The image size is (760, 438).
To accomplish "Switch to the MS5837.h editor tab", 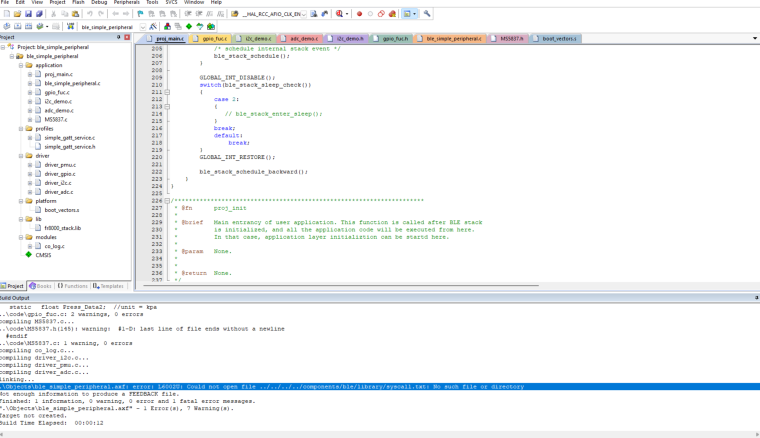I will 510,38.
